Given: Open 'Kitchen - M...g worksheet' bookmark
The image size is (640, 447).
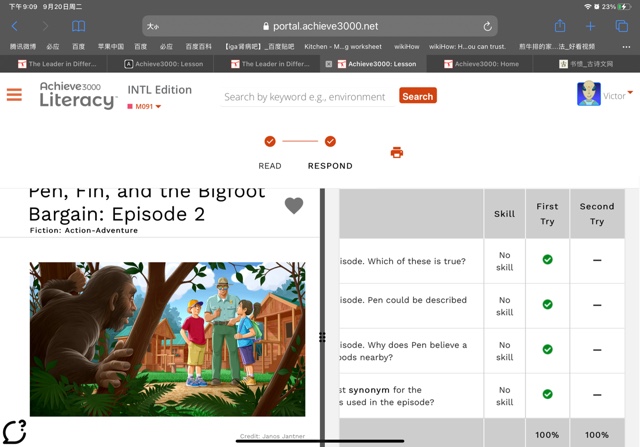Looking at the screenshot, I should (x=343, y=47).
